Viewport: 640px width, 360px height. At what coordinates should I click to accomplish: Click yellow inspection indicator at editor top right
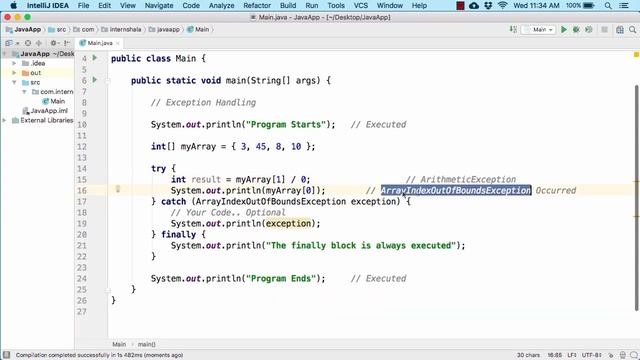coord(636,54)
